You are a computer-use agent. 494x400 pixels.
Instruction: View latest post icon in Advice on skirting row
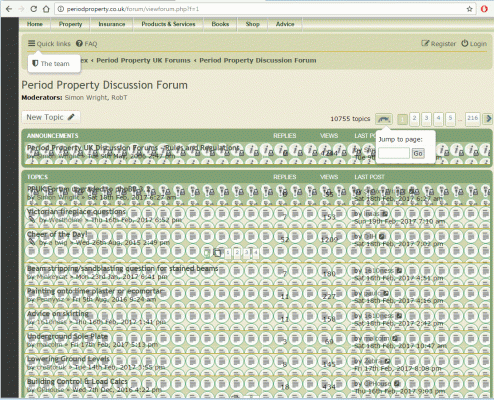coord(399,316)
